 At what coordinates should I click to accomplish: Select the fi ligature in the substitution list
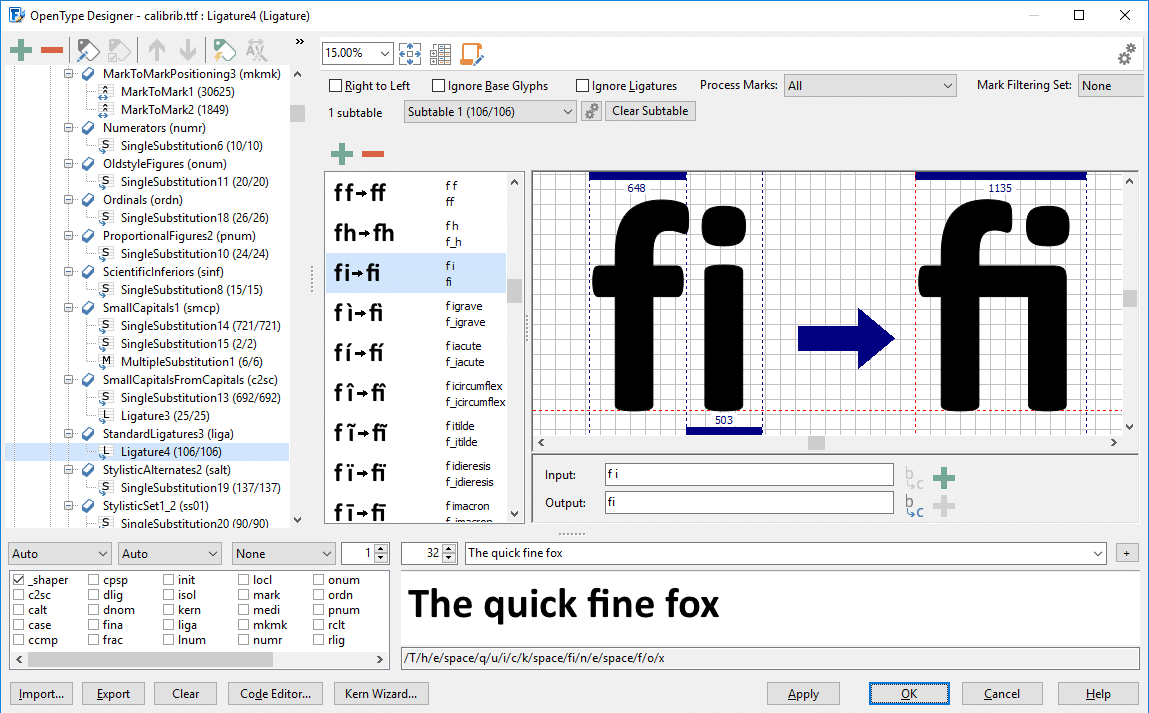(415, 271)
